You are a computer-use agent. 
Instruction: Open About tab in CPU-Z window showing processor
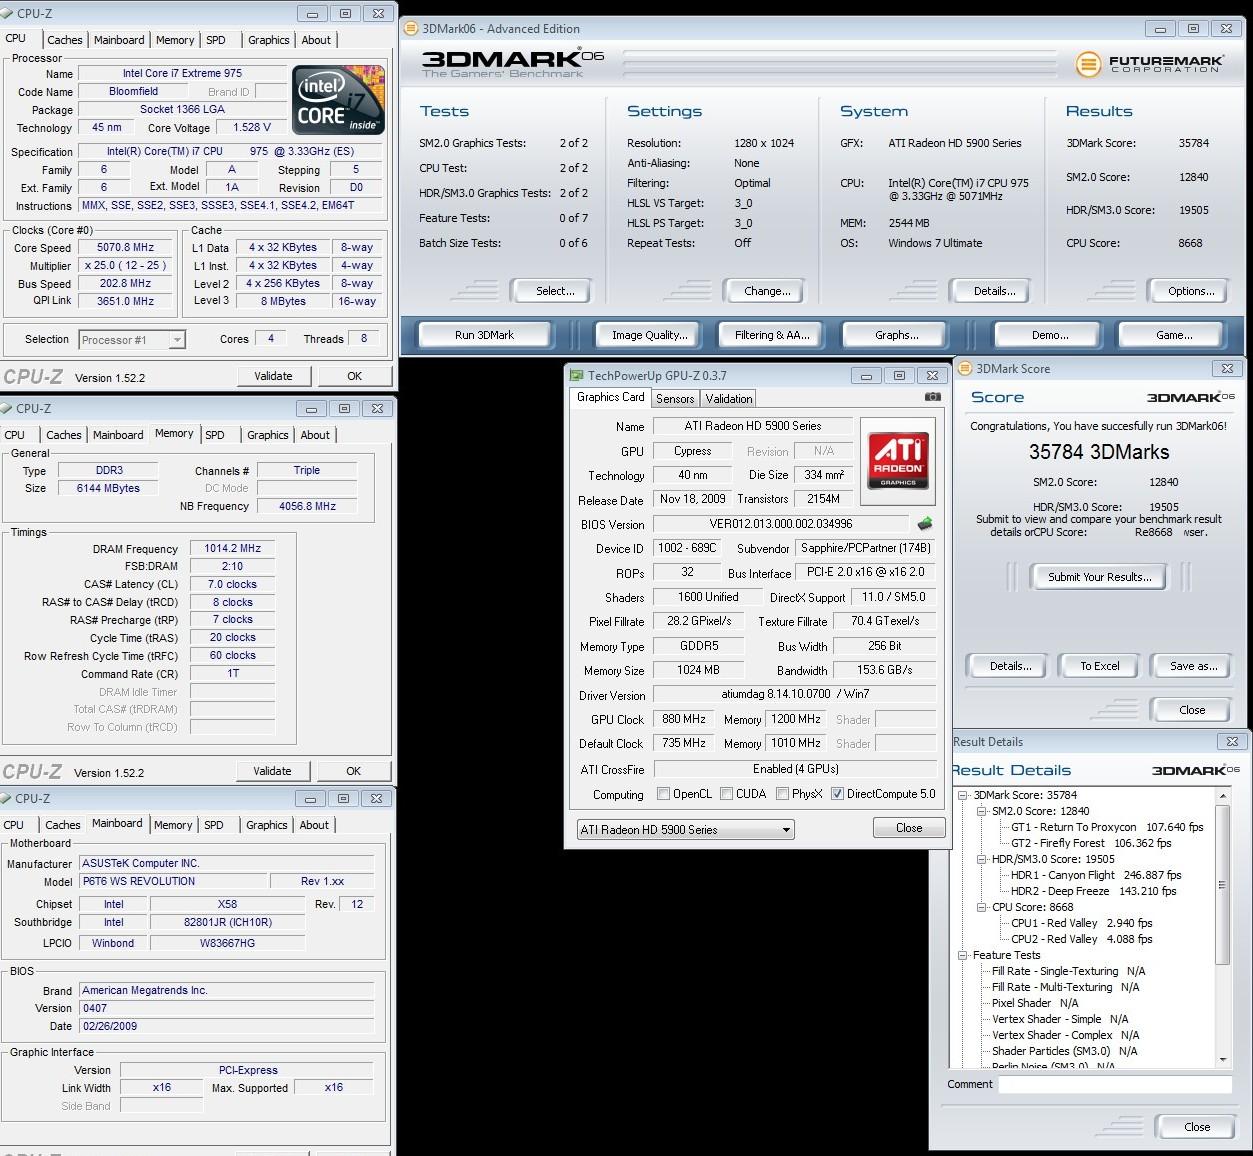(x=316, y=40)
